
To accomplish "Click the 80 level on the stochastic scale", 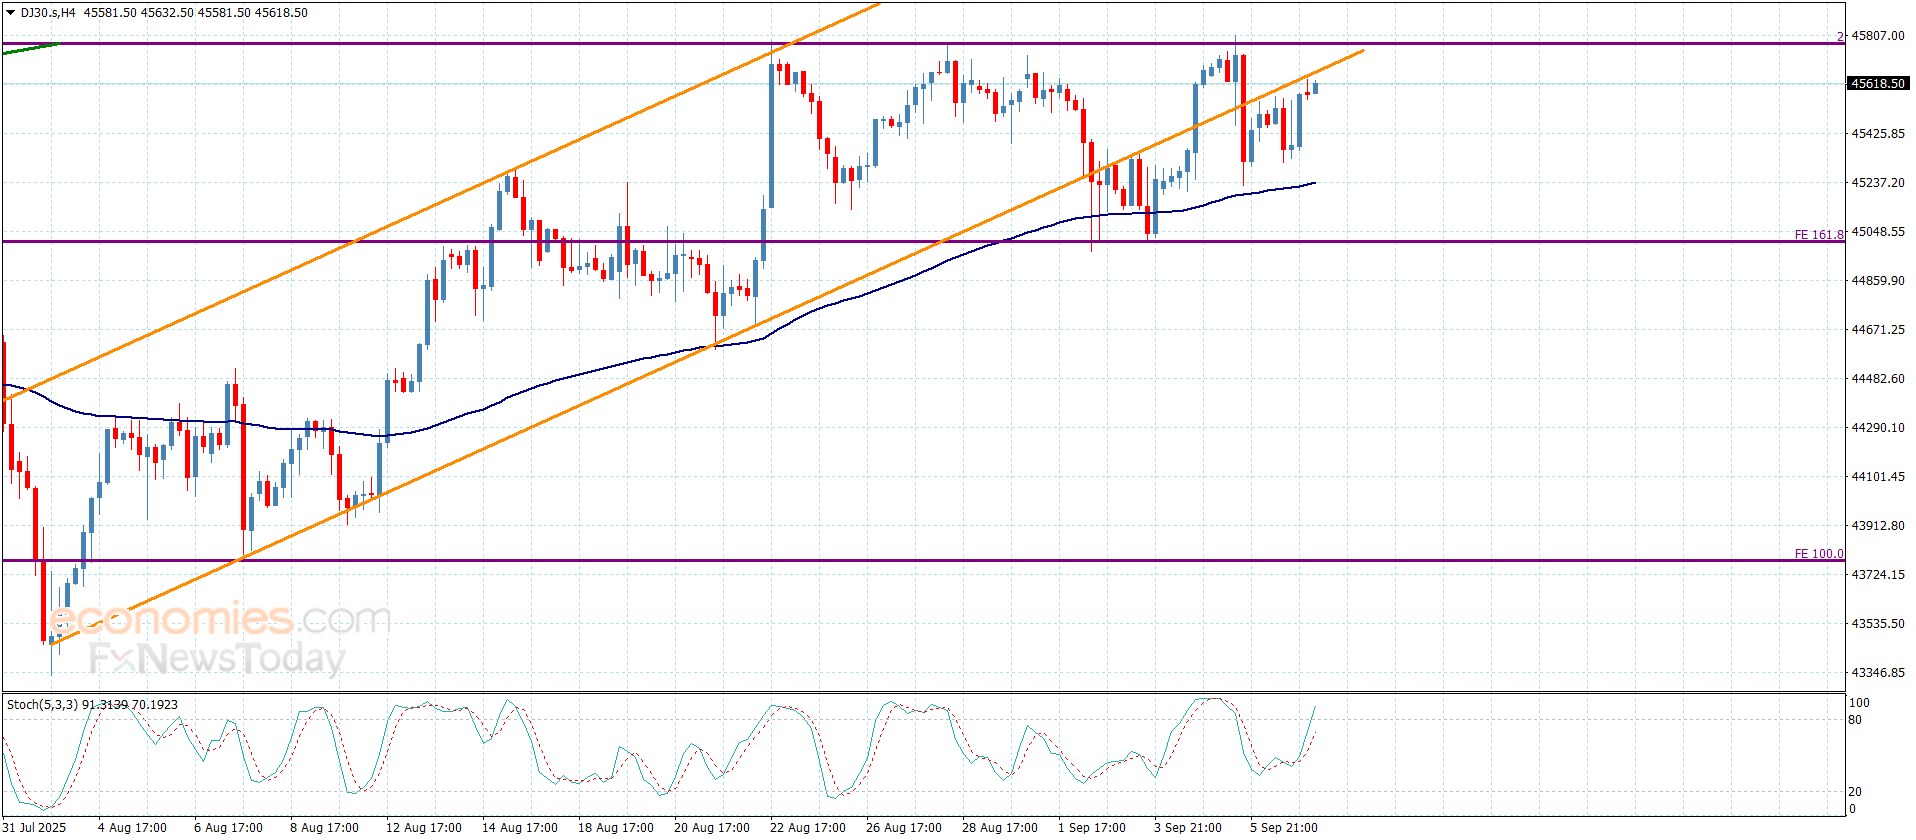I will tap(1855, 720).
